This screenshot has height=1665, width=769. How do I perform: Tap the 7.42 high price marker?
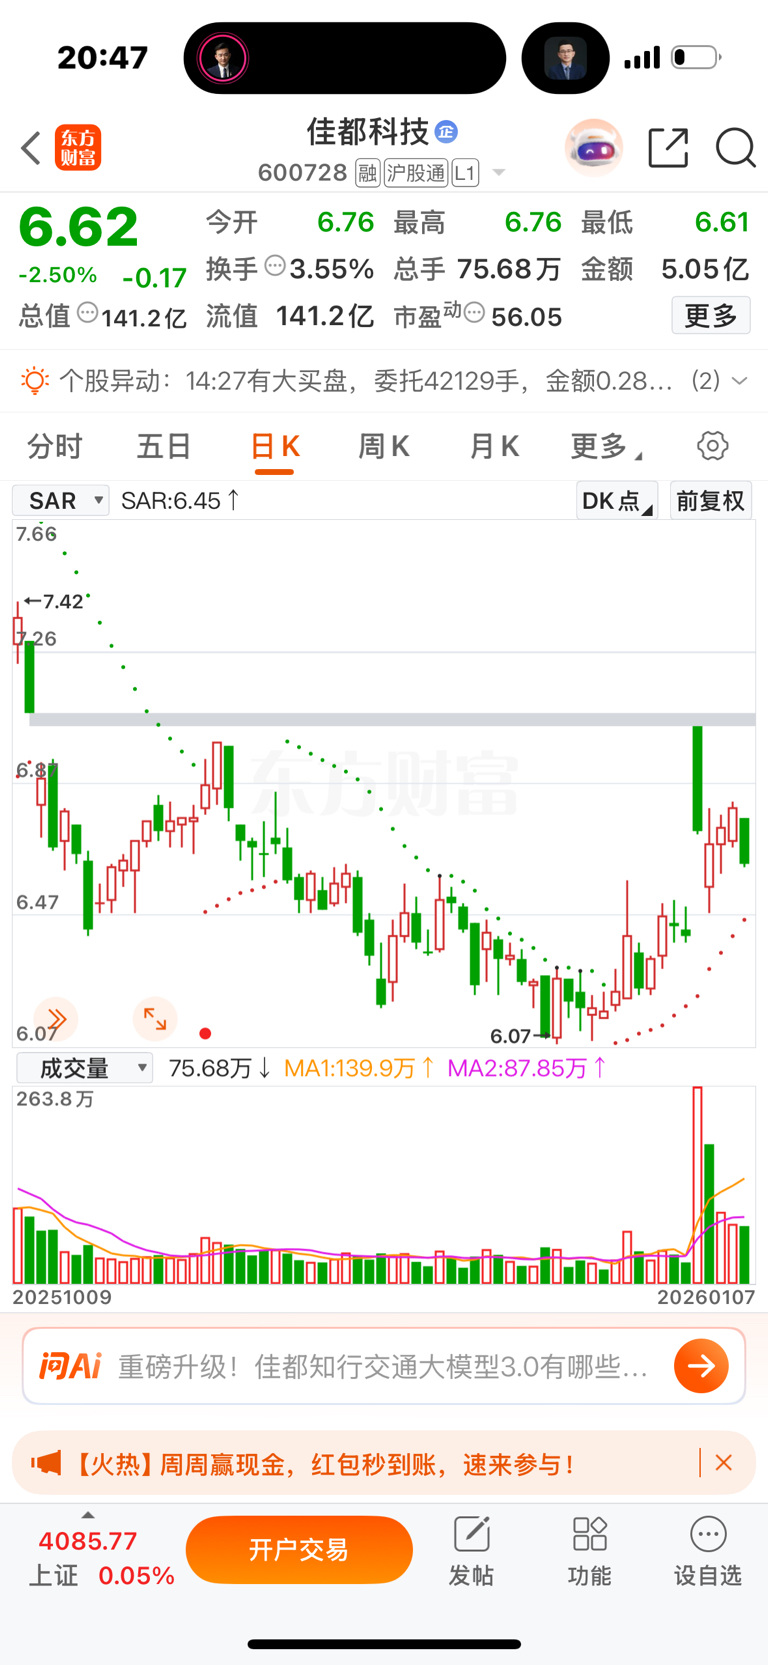(54, 601)
